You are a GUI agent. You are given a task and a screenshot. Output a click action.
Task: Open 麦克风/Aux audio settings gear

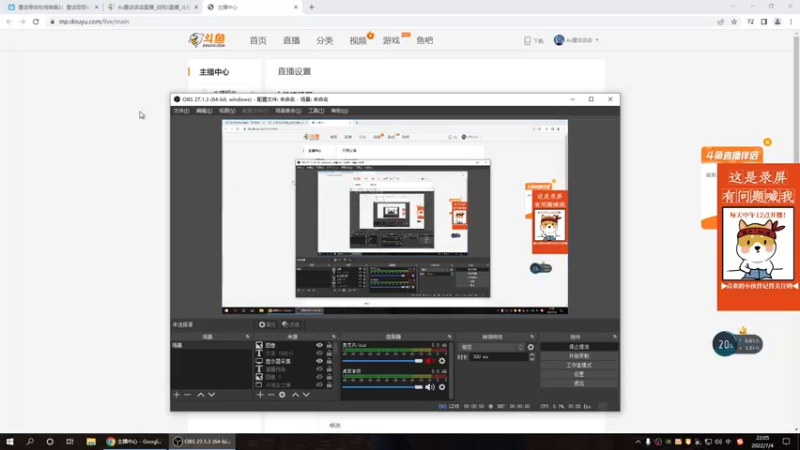click(442, 361)
